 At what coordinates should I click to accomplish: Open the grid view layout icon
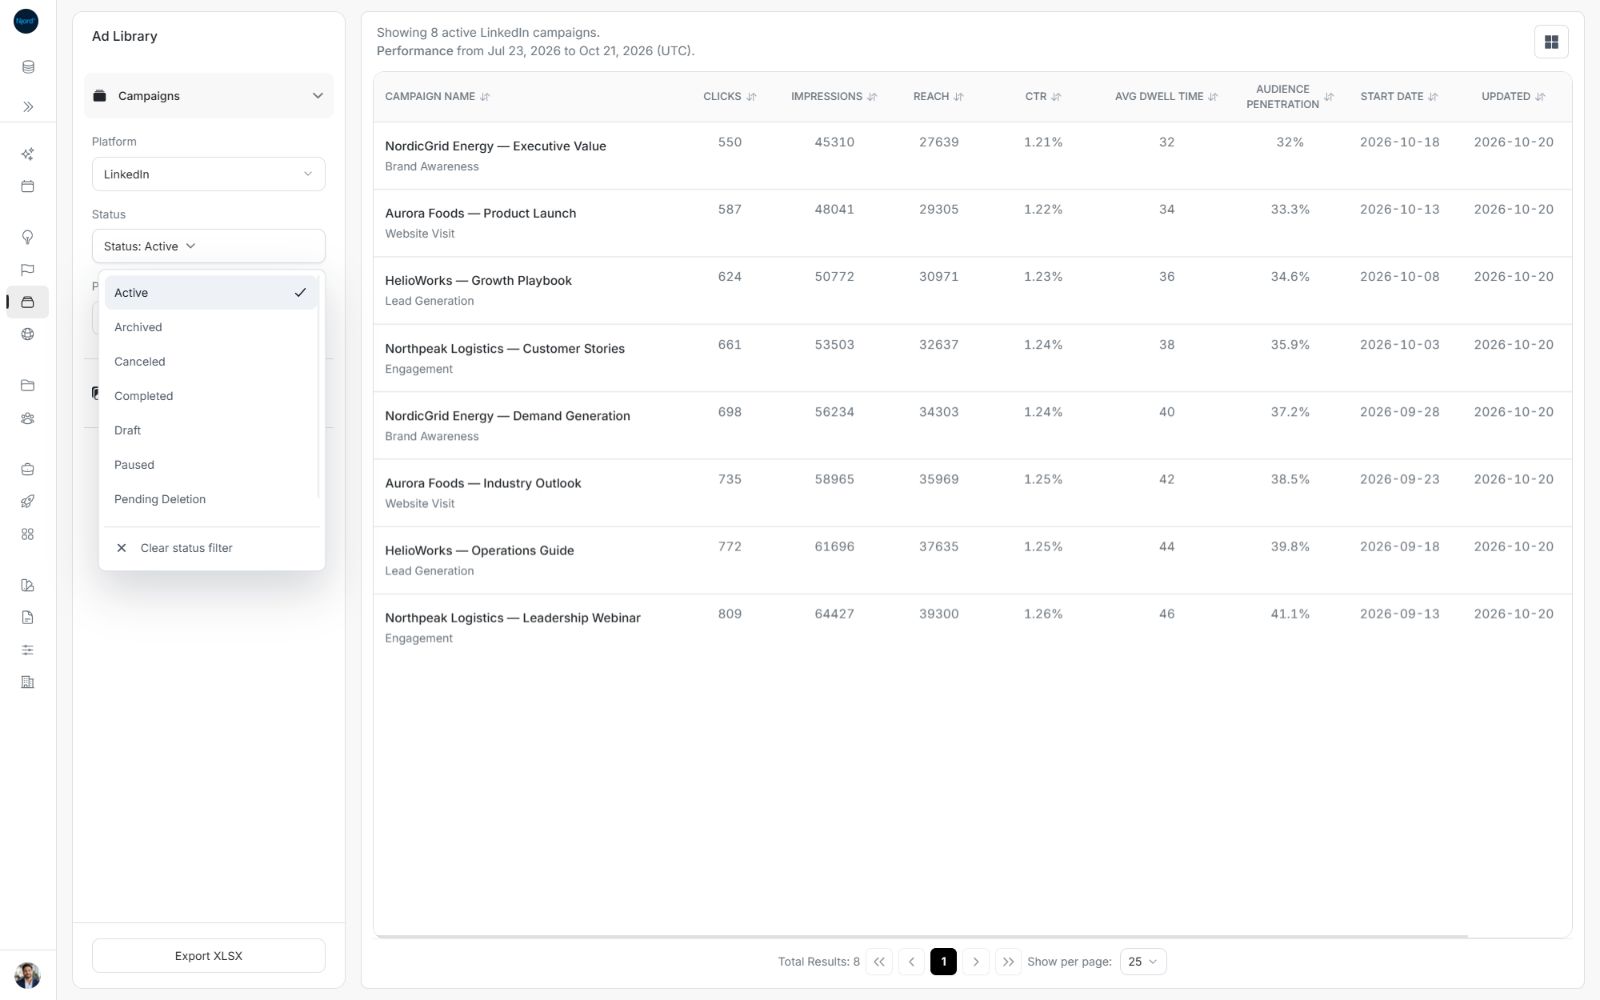click(1551, 42)
